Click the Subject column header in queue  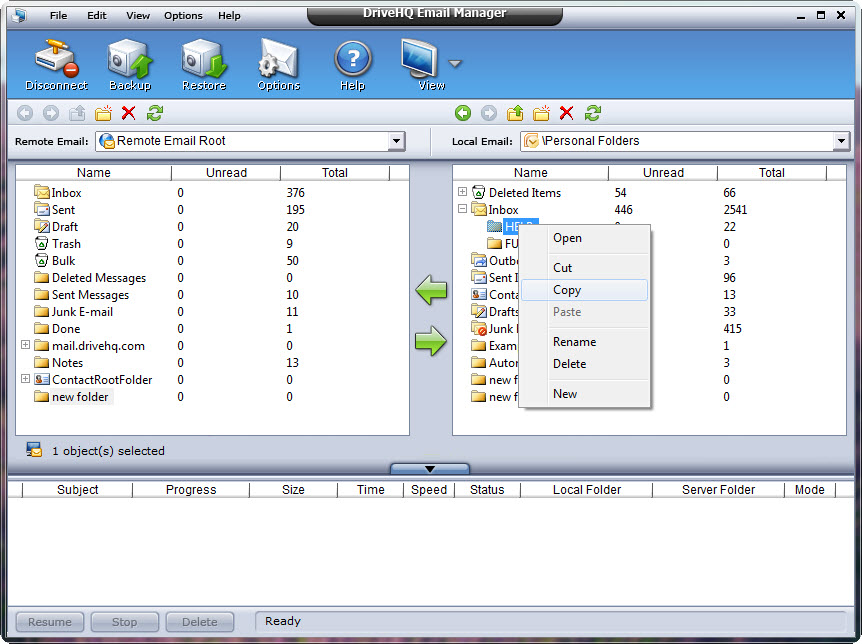click(78, 489)
